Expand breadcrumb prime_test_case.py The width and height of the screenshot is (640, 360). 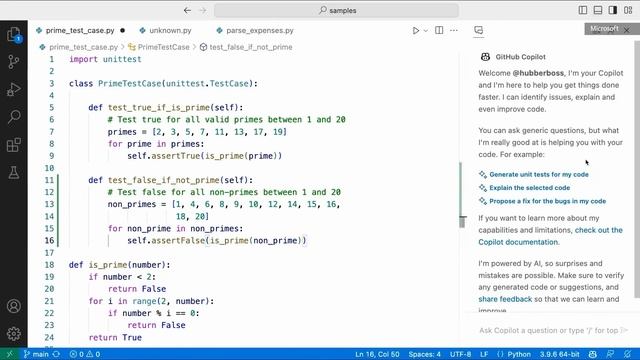(83, 47)
